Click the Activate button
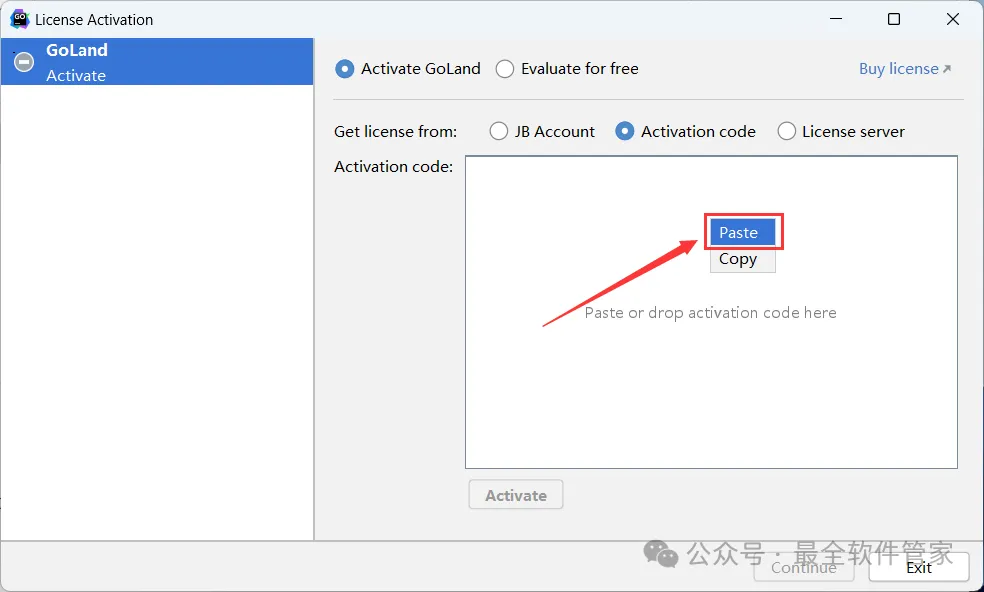The width and height of the screenshot is (984, 592). [x=516, y=495]
